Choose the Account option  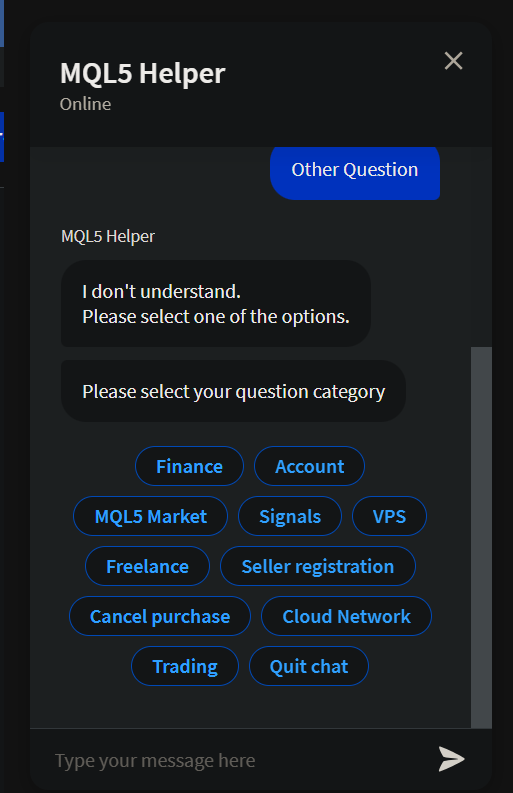tap(309, 466)
